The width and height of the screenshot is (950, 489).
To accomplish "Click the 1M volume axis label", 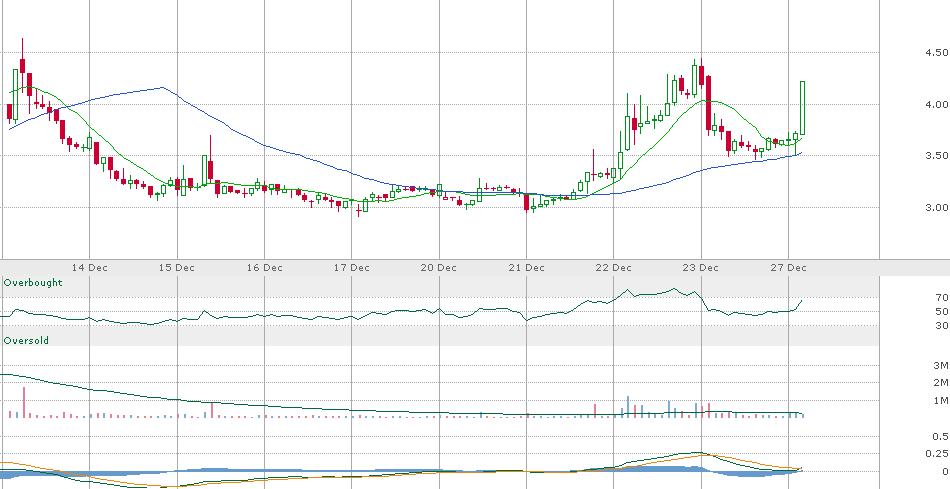I will click(941, 401).
